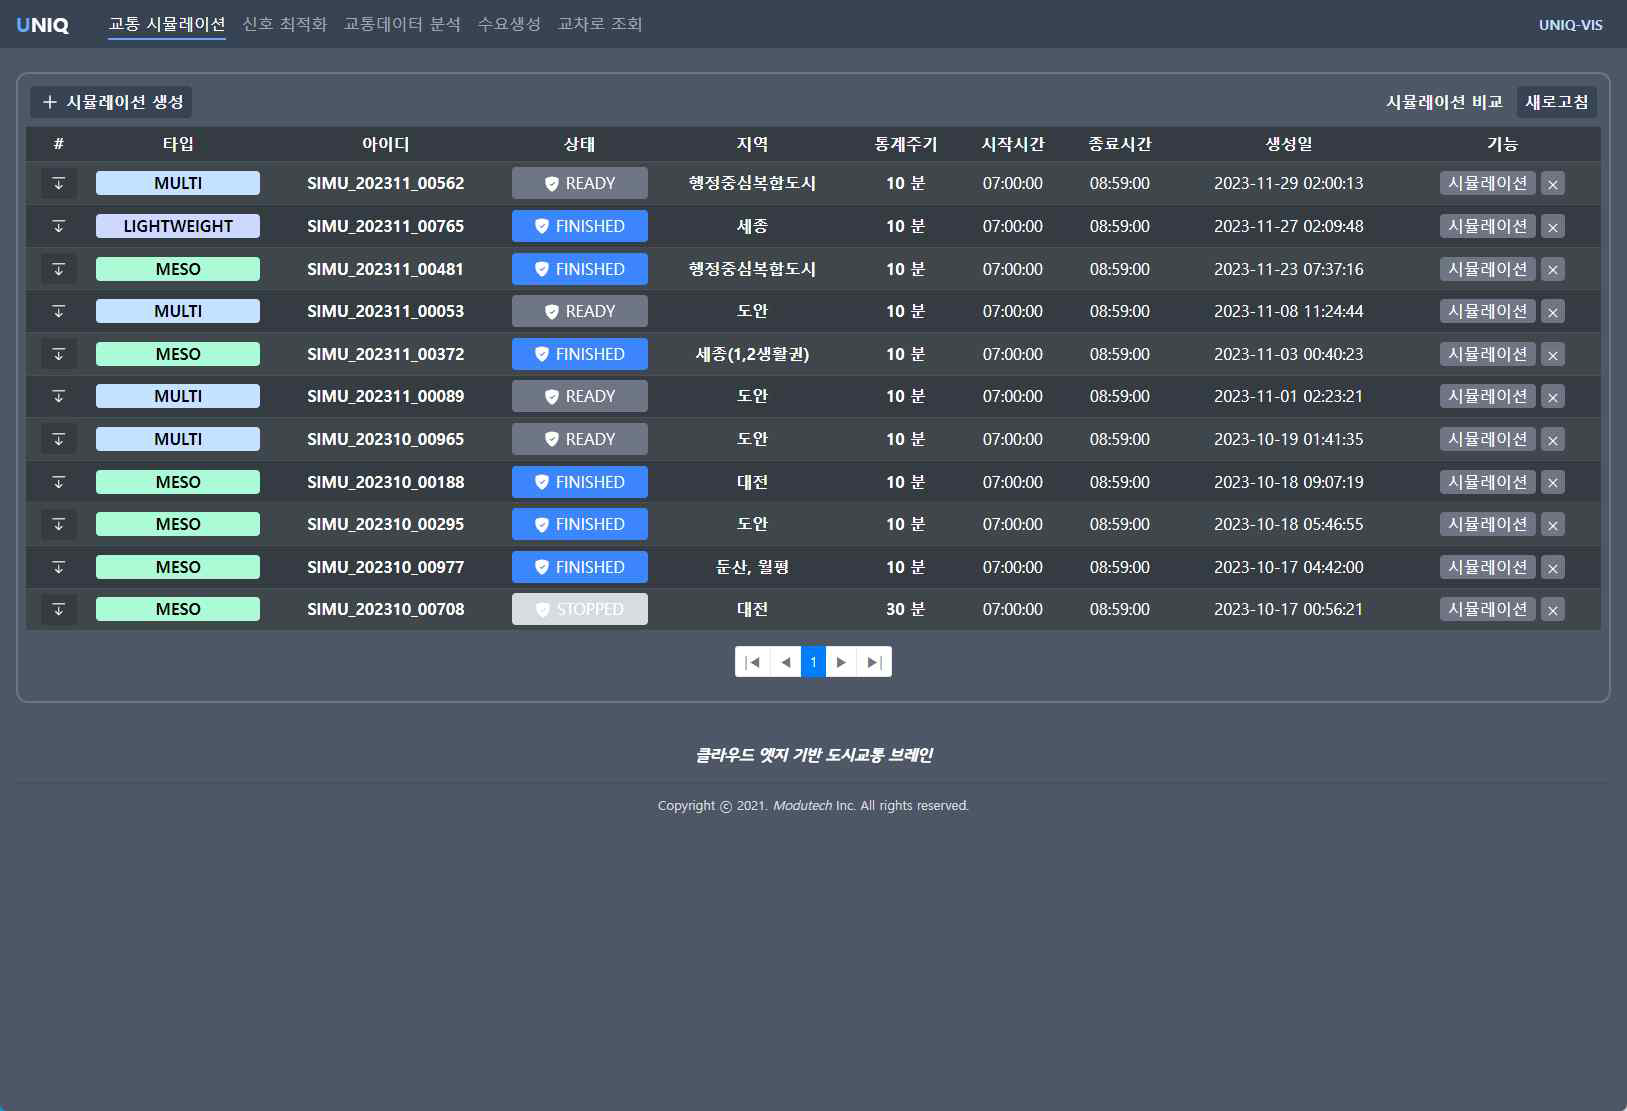The image size is (1627, 1111).
Task: Open the 수요생성 tab
Action: [x=509, y=24]
